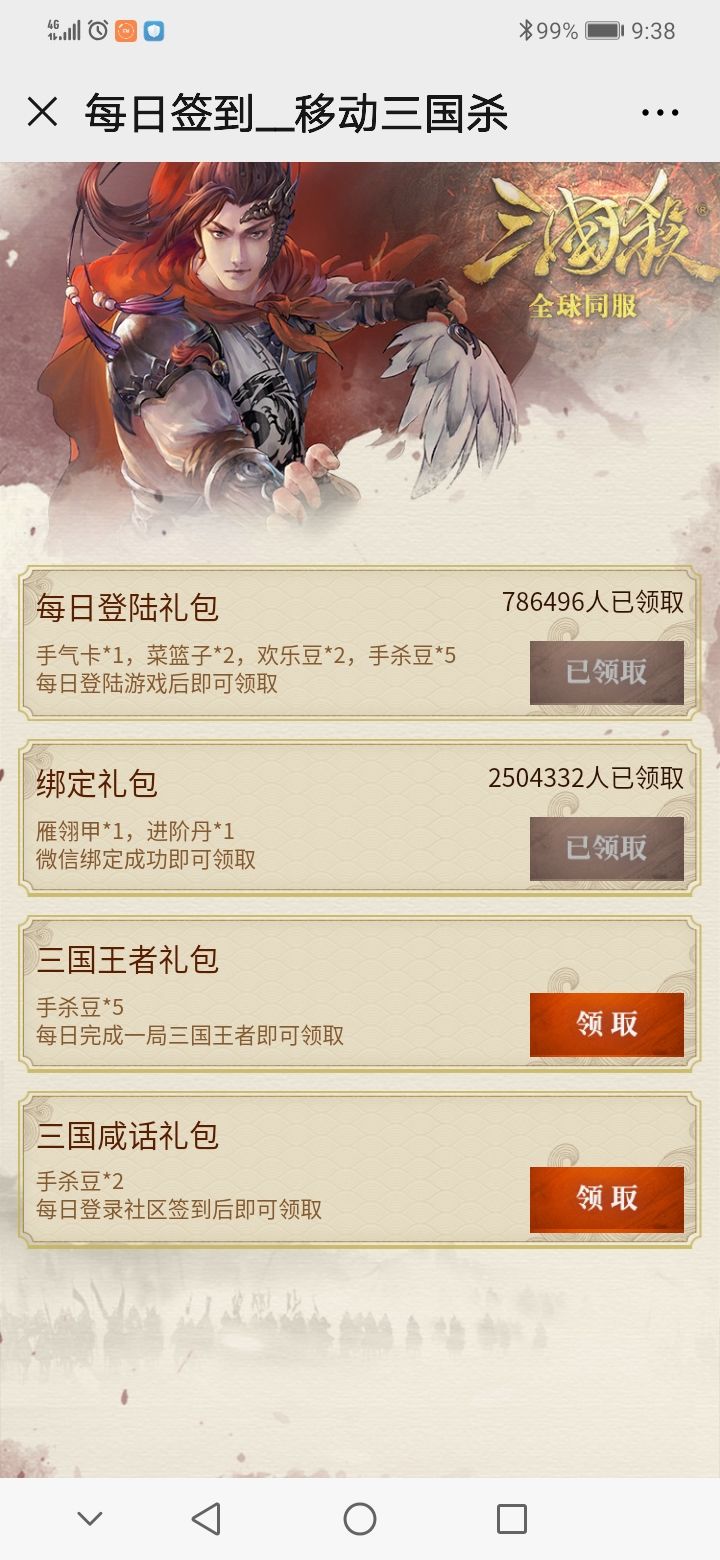
Task: Tap the orange app notification icon
Action: point(126,31)
